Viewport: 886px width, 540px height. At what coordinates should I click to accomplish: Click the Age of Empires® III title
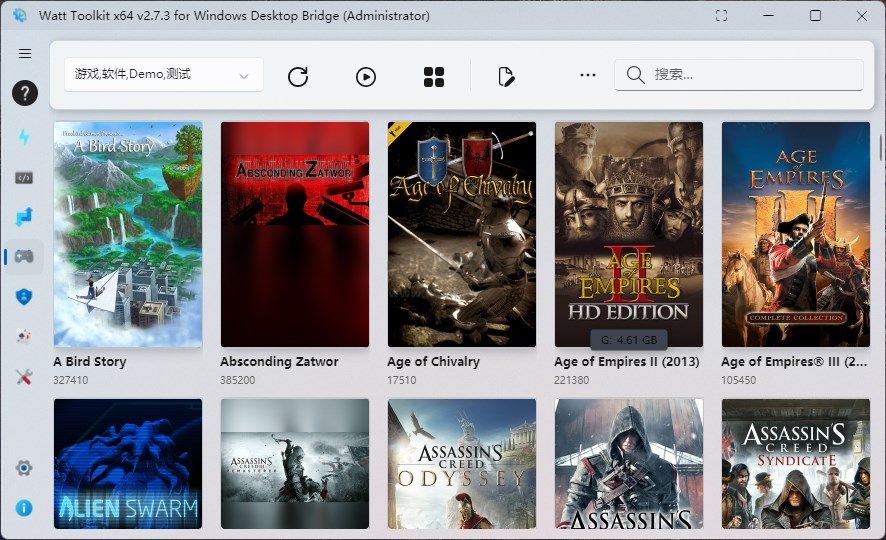794,362
